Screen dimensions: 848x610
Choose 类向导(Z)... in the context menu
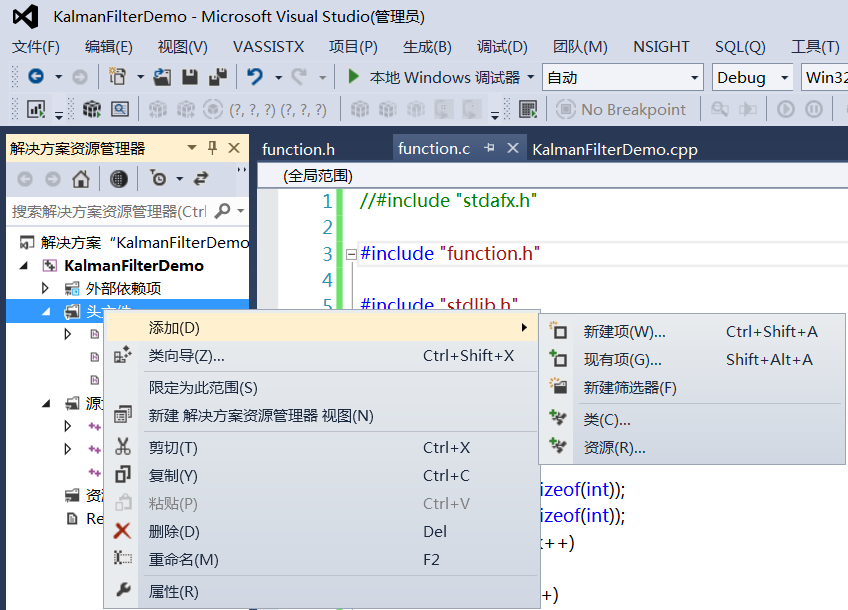[x=322, y=355]
